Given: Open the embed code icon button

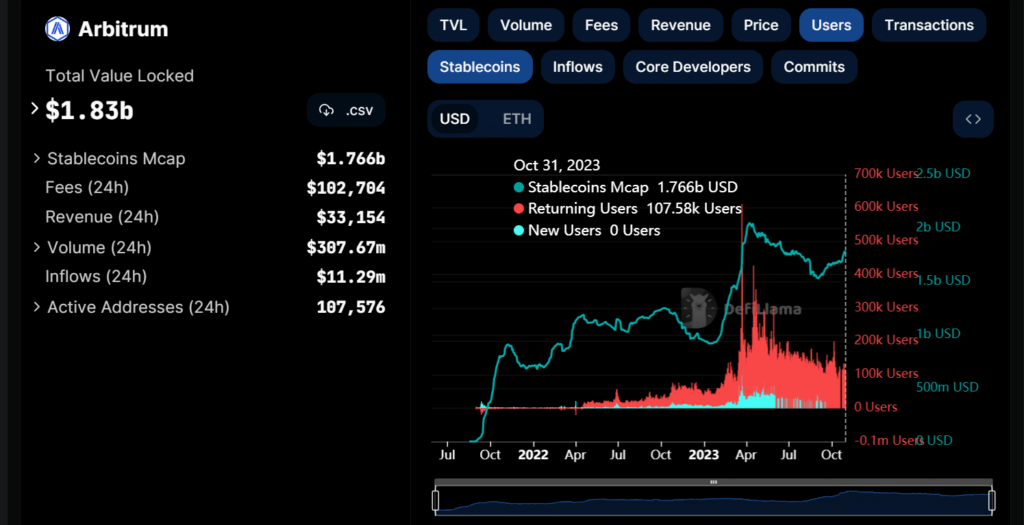Looking at the screenshot, I should pos(973,119).
